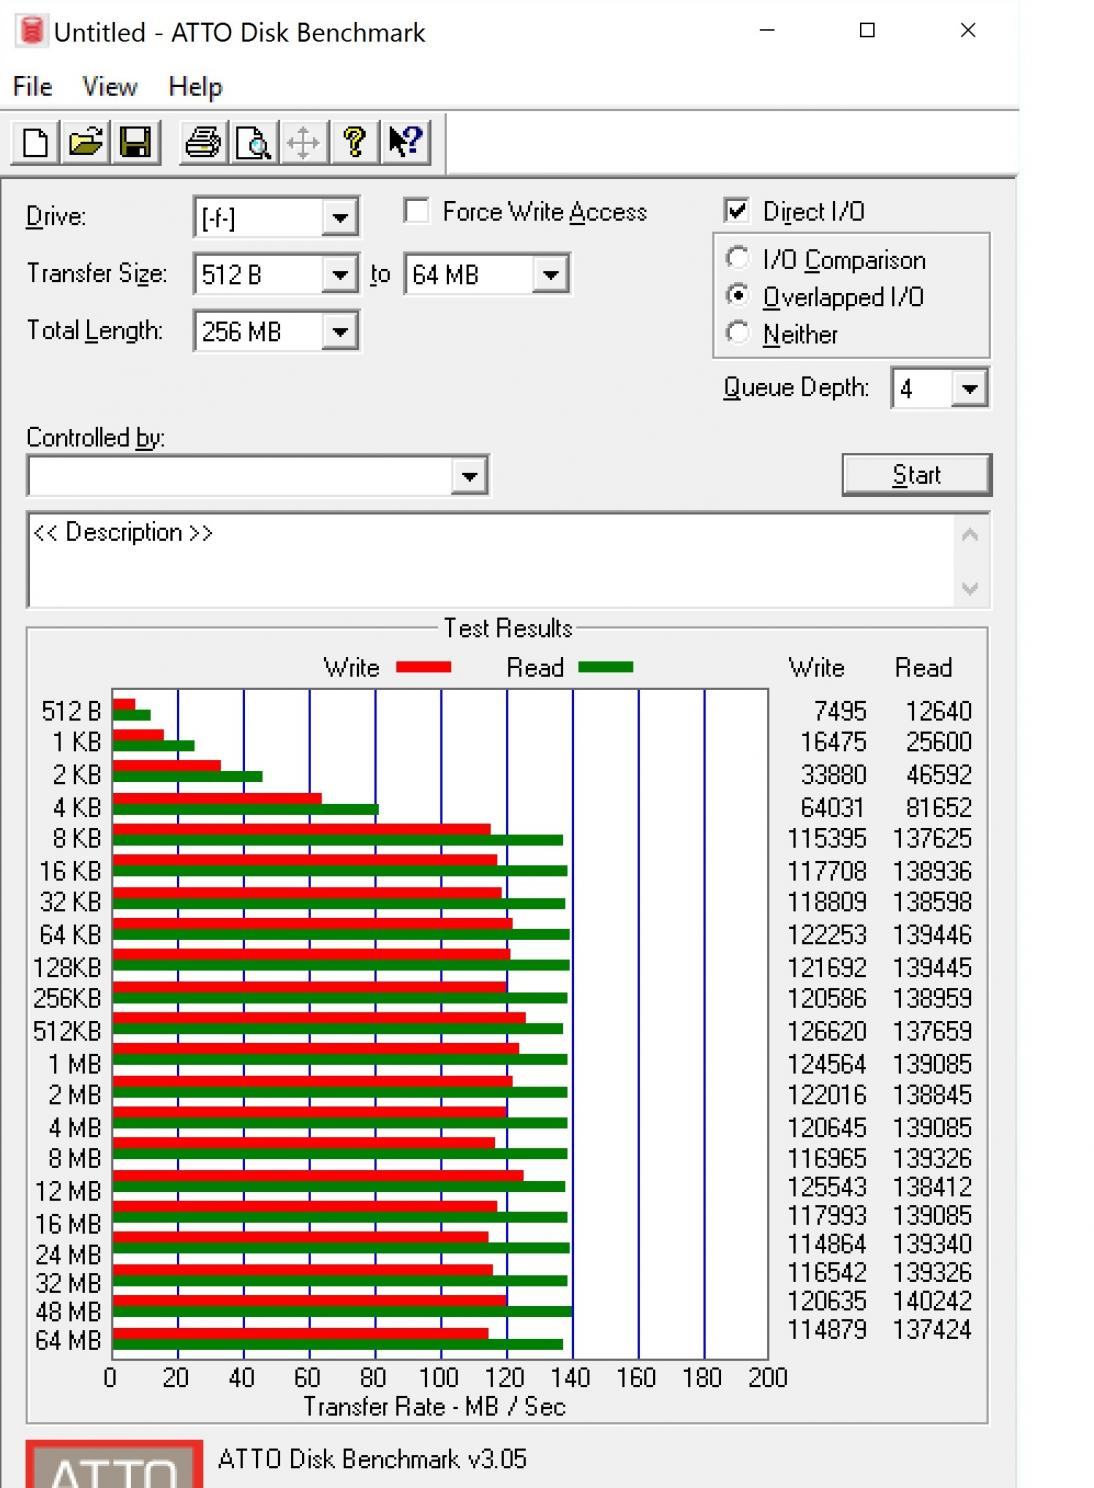Open the File menu
Screen dimensions: 1094x1488
32,87
